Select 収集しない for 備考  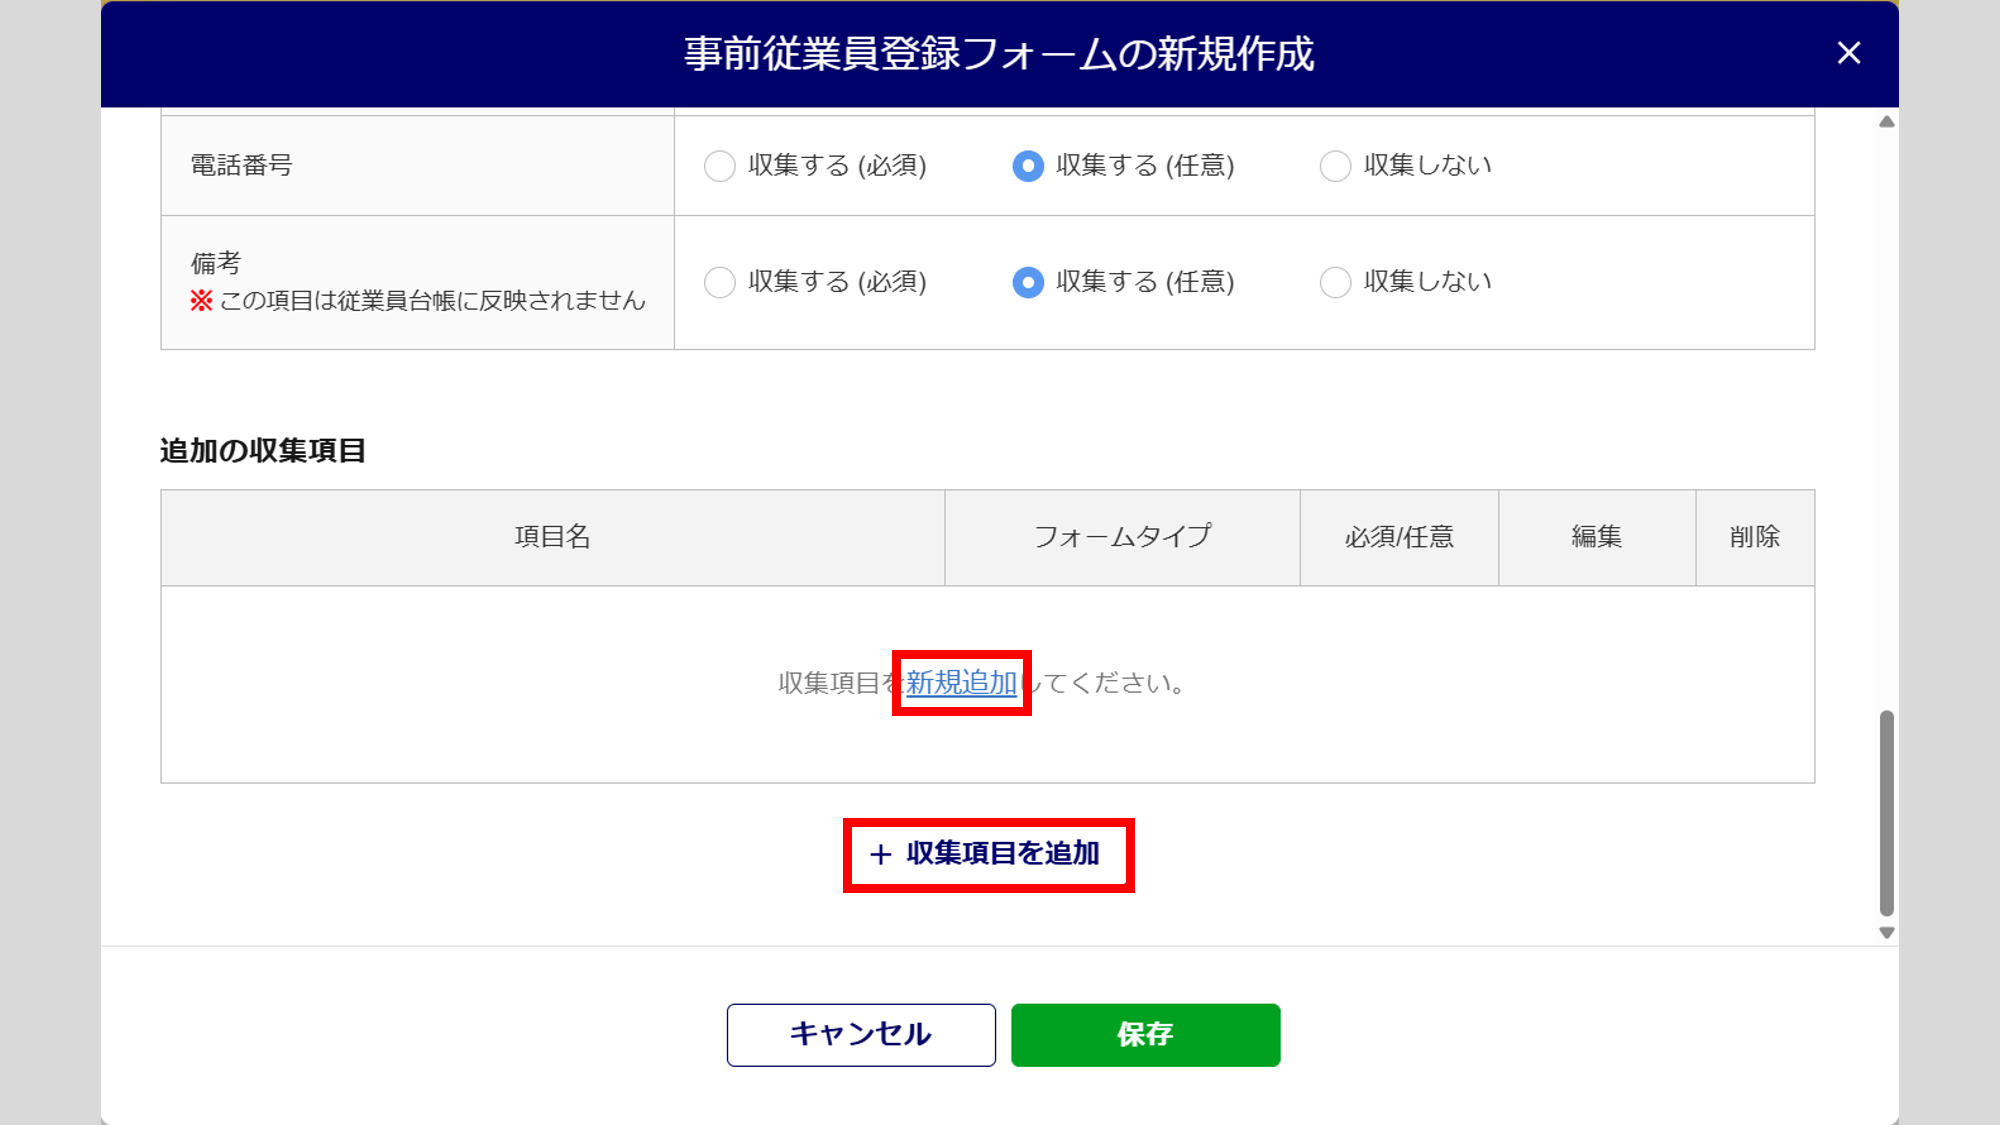(1335, 282)
